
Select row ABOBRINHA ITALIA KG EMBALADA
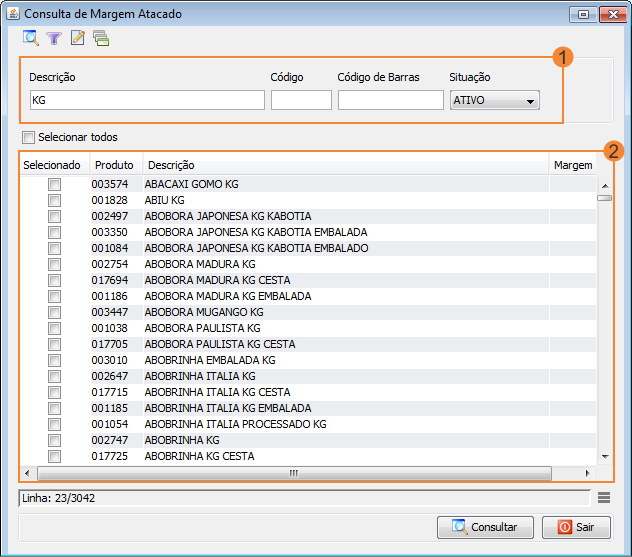(x=308, y=408)
